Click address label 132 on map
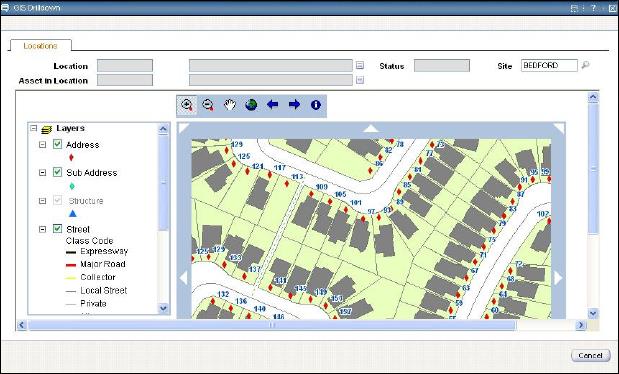The height and width of the screenshot is (374, 619). [x=223, y=294]
